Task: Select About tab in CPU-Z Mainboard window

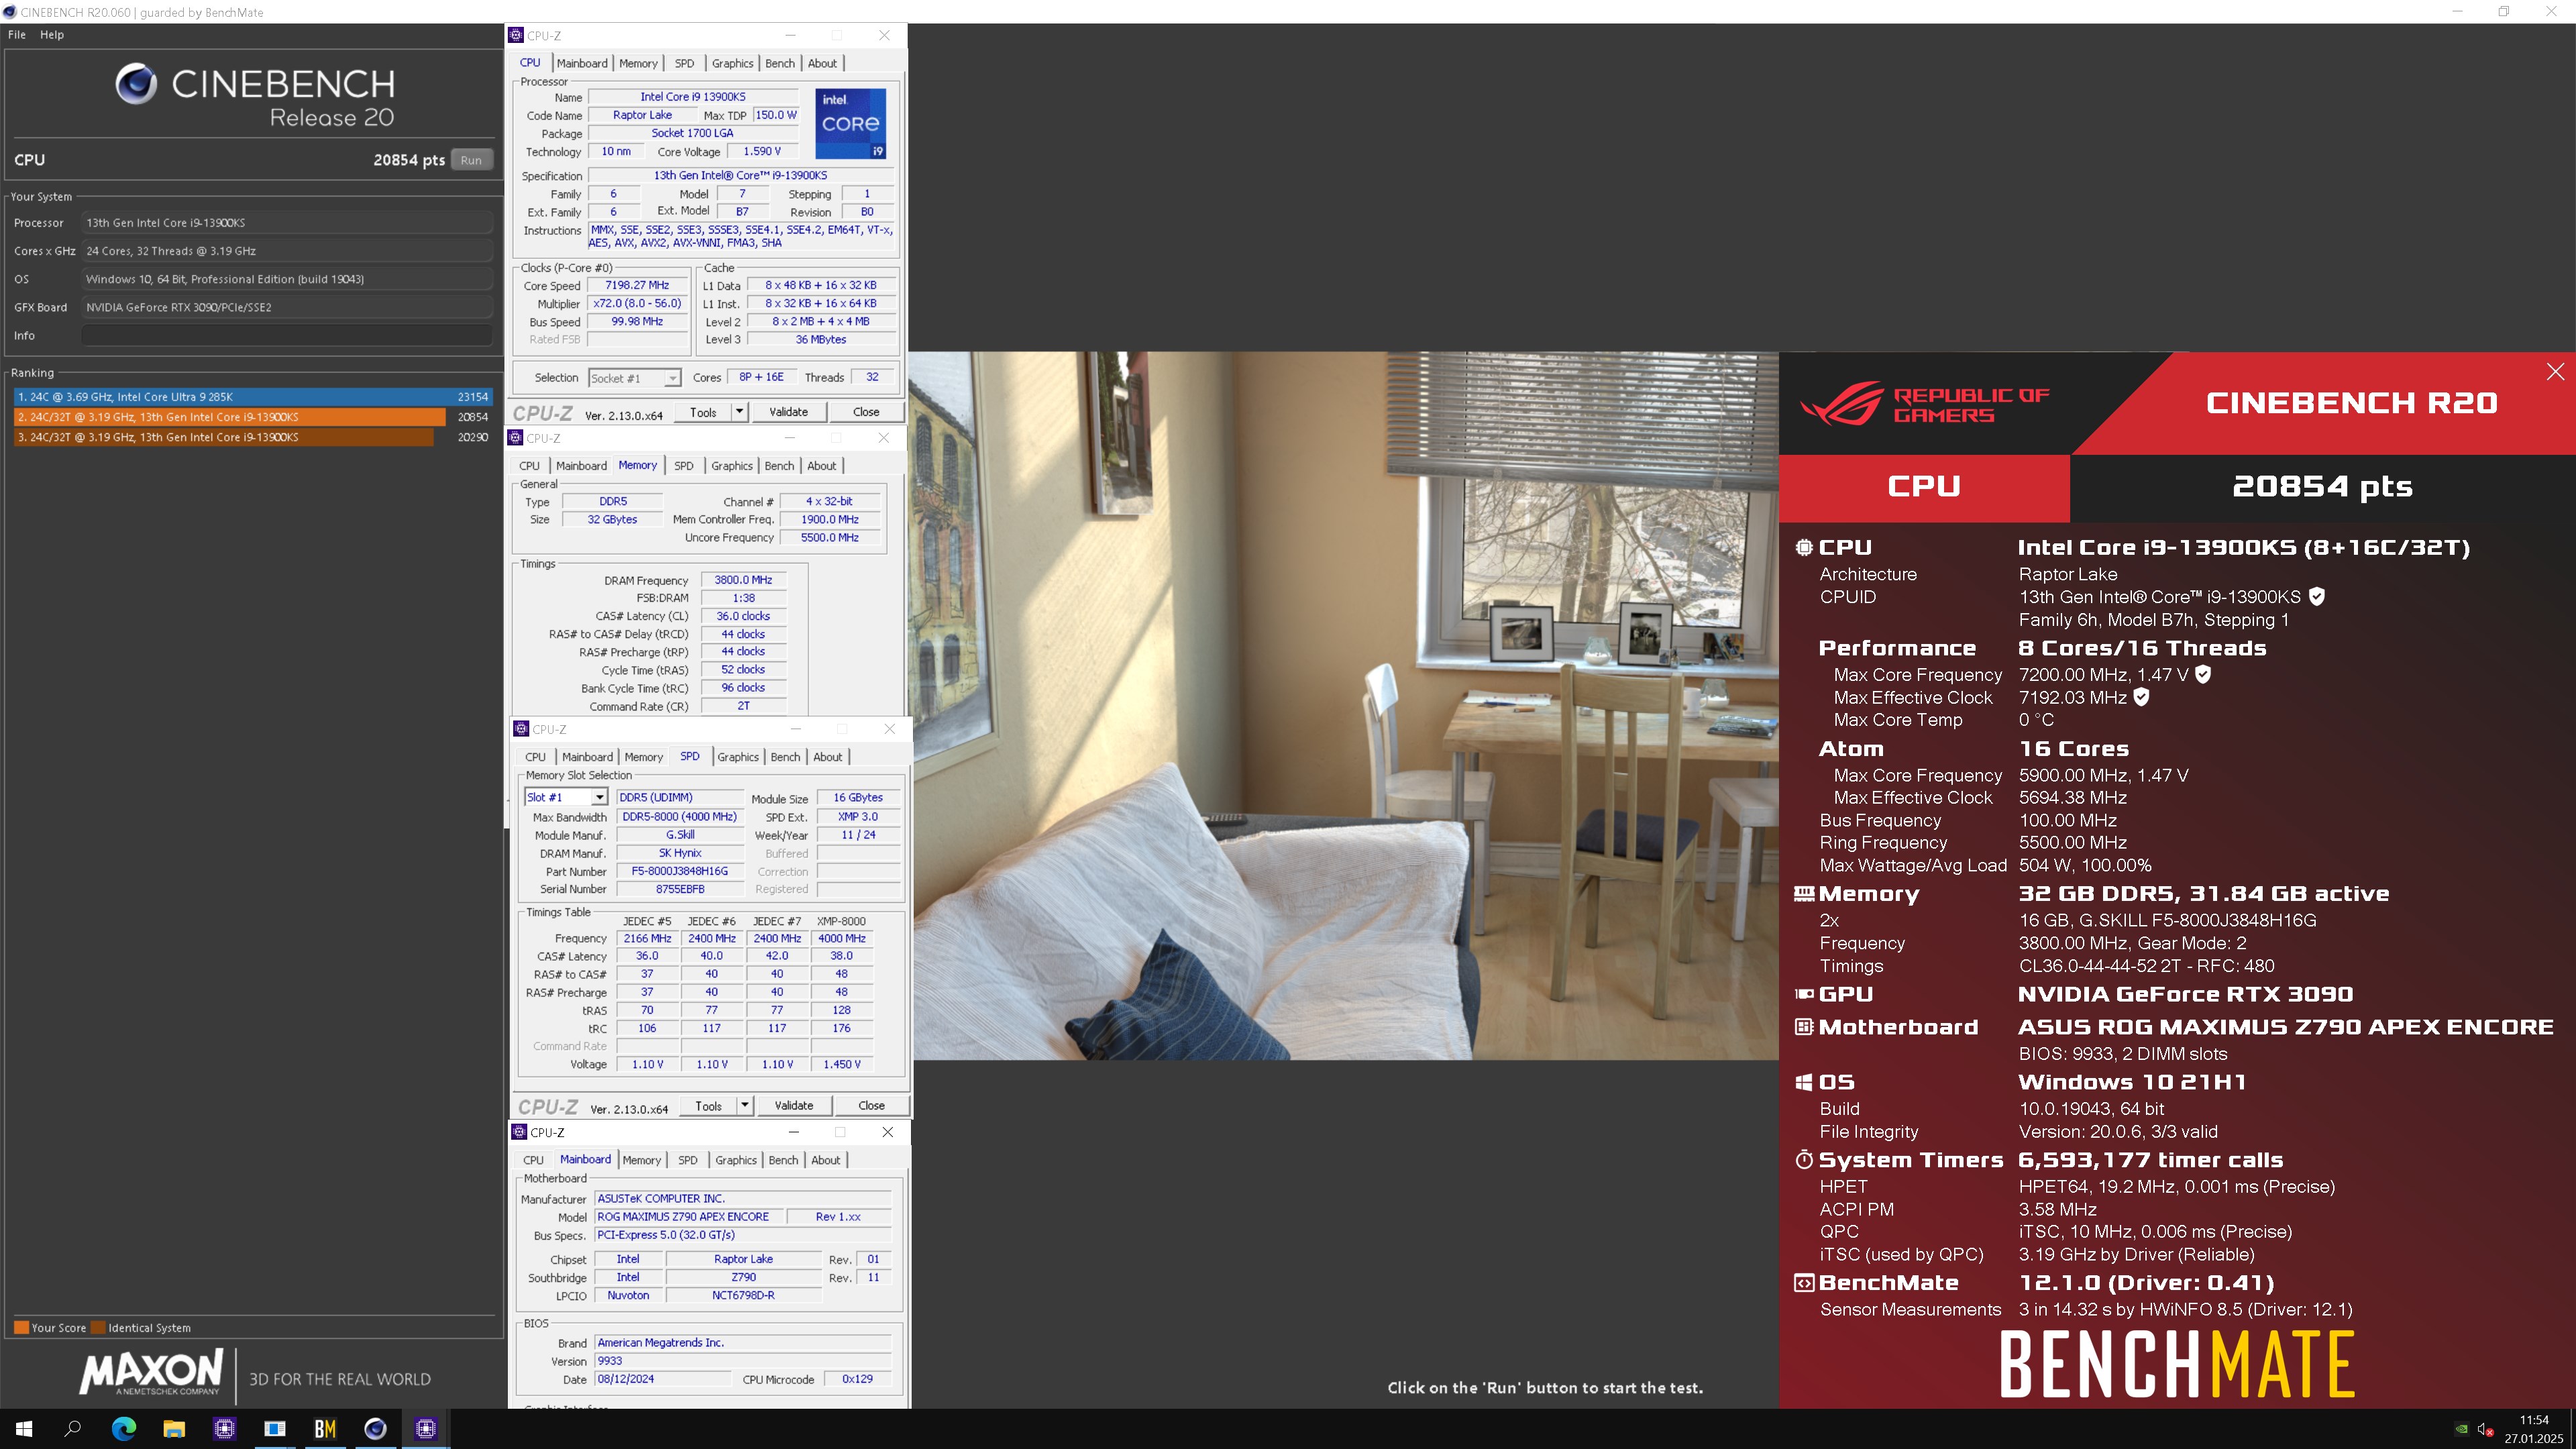Action: pos(826,1160)
